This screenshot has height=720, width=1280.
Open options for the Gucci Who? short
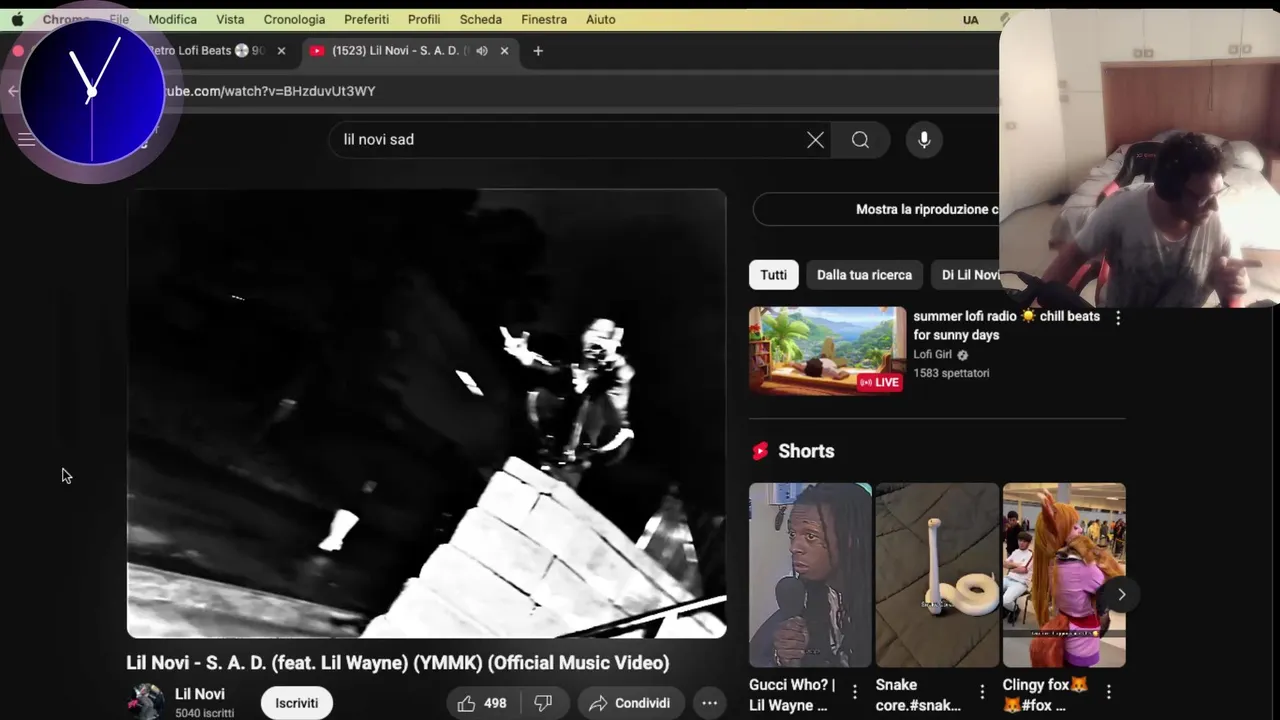(x=855, y=692)
